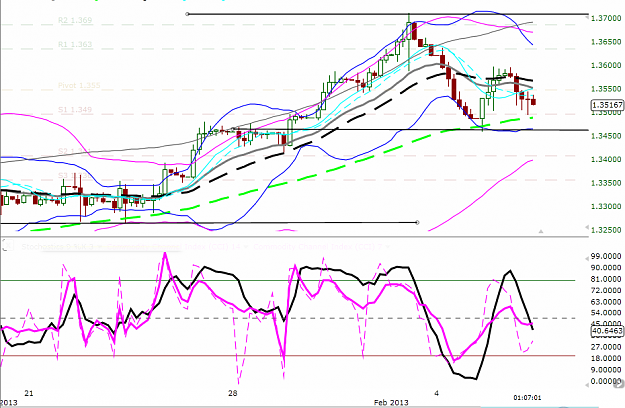
Task: Click the 1.33500 price axis value
Action: click(606, 183)
